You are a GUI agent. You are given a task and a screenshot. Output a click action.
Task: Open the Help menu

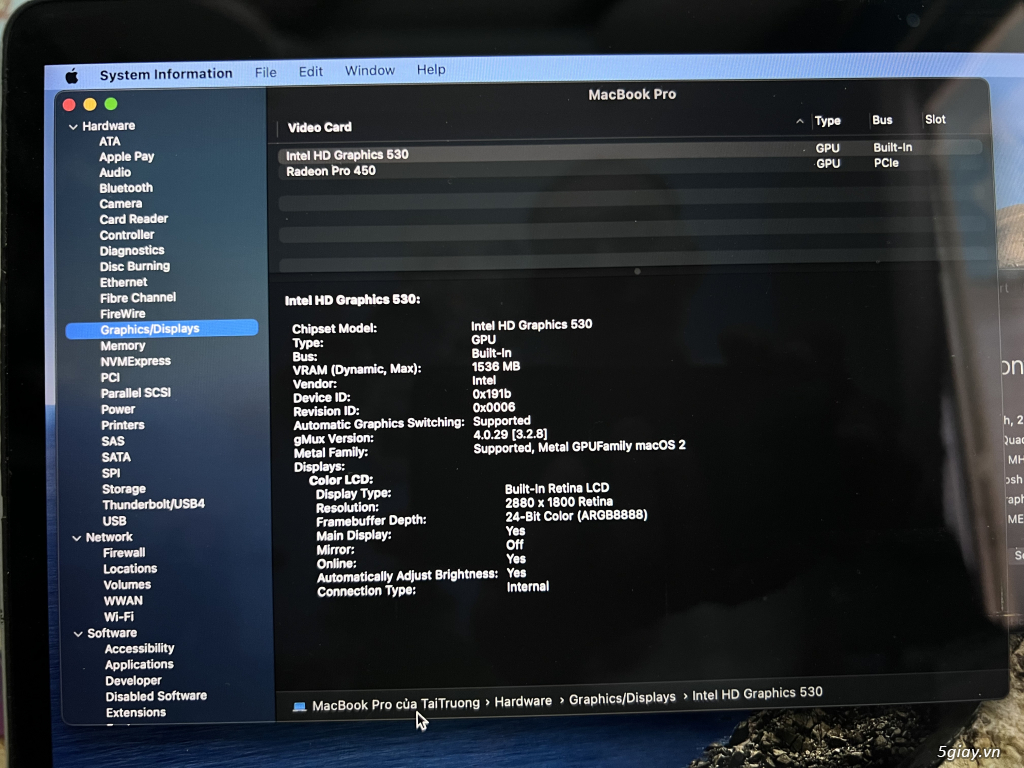[x=431, y=70]
